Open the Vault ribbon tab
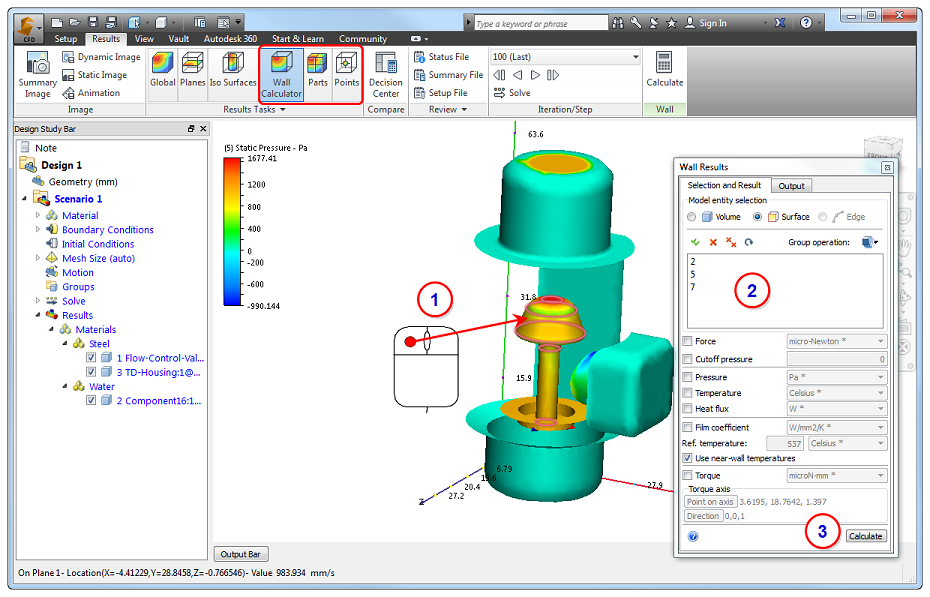930x597 pixels. point(179,39)
